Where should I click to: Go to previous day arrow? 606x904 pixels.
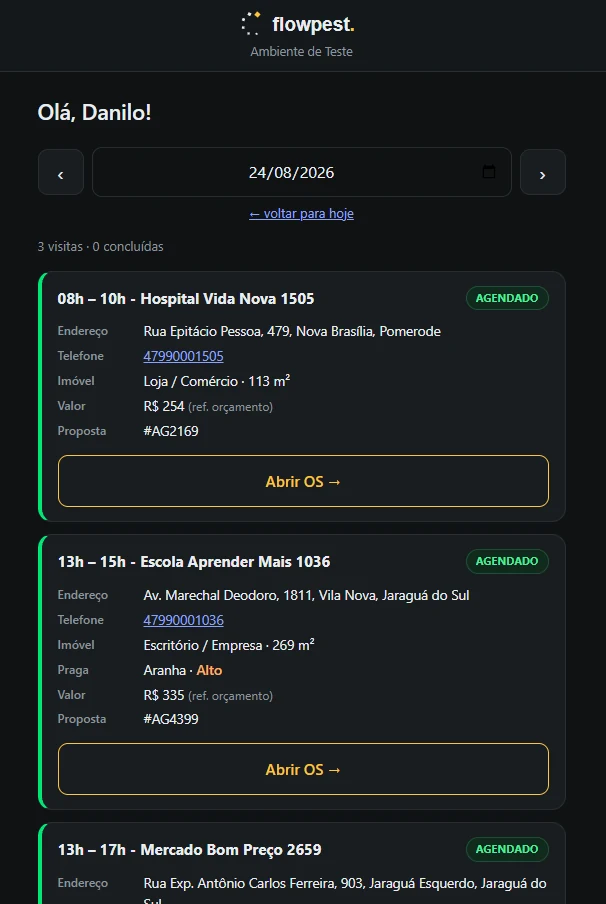coord(61,172)
